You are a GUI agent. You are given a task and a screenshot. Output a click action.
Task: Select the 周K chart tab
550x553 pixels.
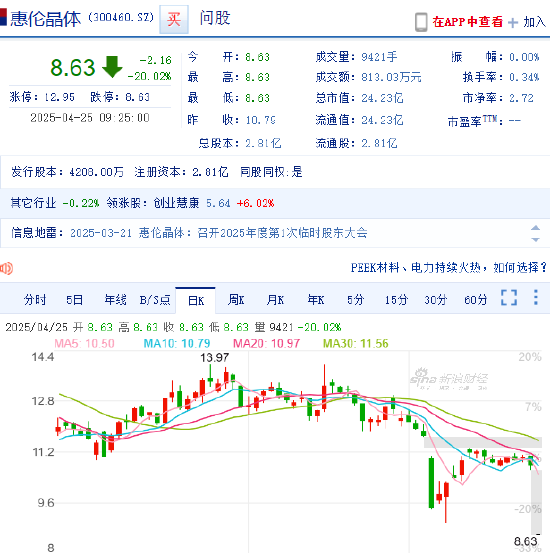(236, 300)
